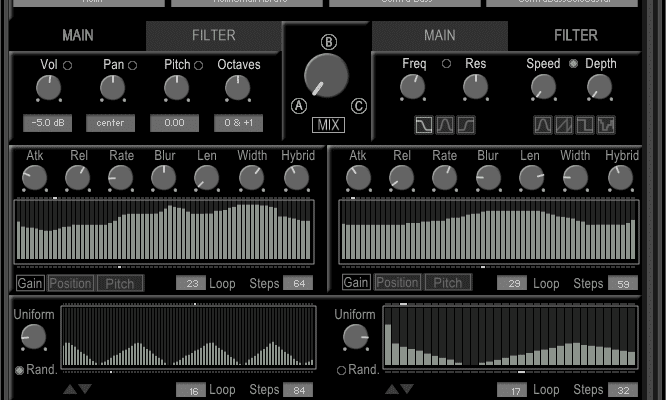Choose the random LFO waveform icon
The height and width of the screenshot is (400, 666).
coord(606,125)
